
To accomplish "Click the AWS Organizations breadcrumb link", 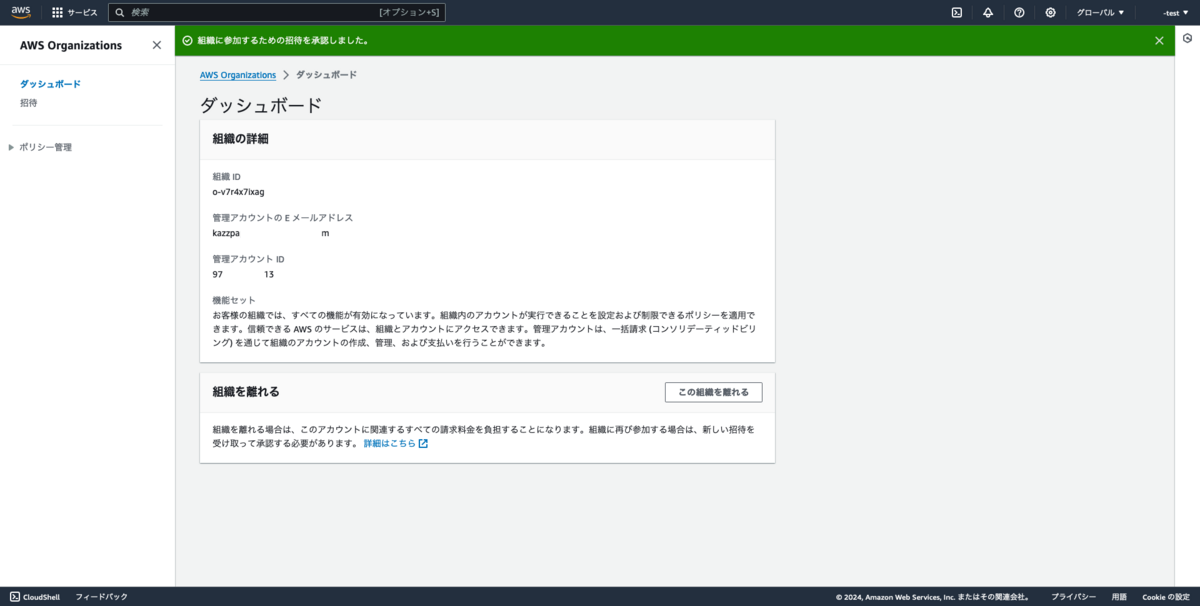I will (x=238, y=75).
